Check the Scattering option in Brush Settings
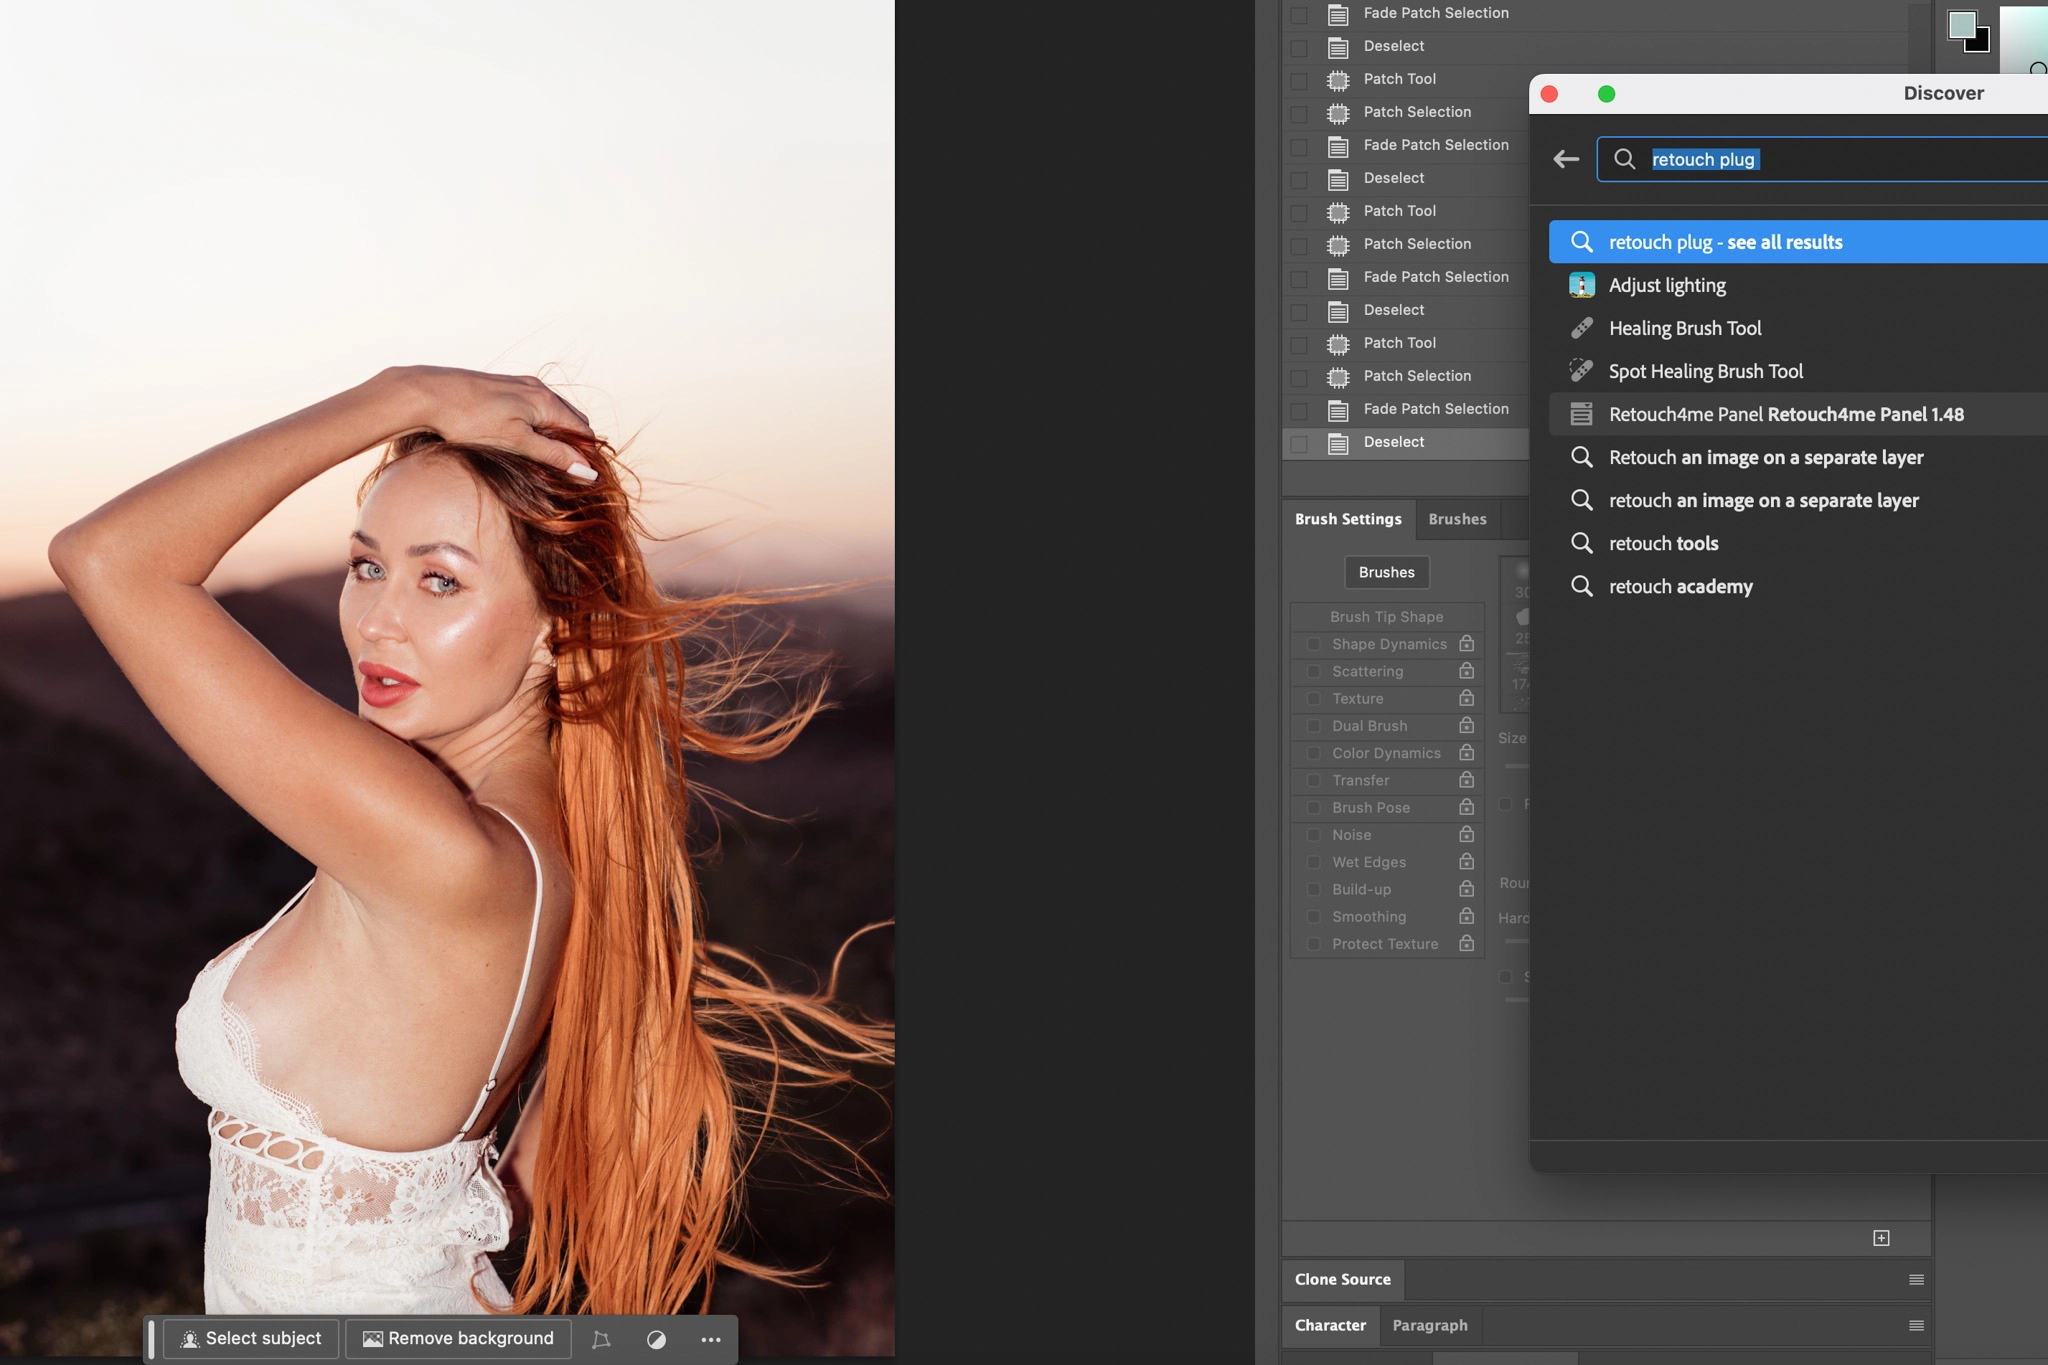This screenshot has height=1365, width=2048. tap(1313, 671)
